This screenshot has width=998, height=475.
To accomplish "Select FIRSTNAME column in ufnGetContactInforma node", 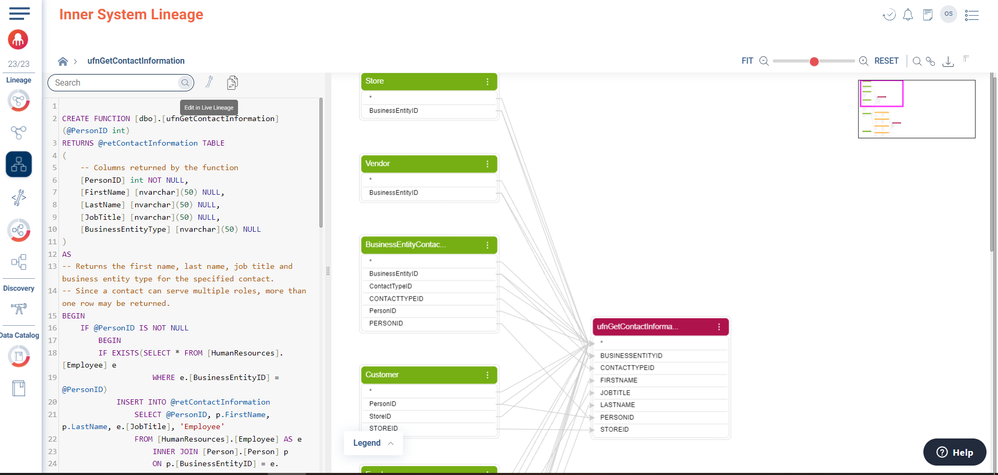I will point(661,380).
